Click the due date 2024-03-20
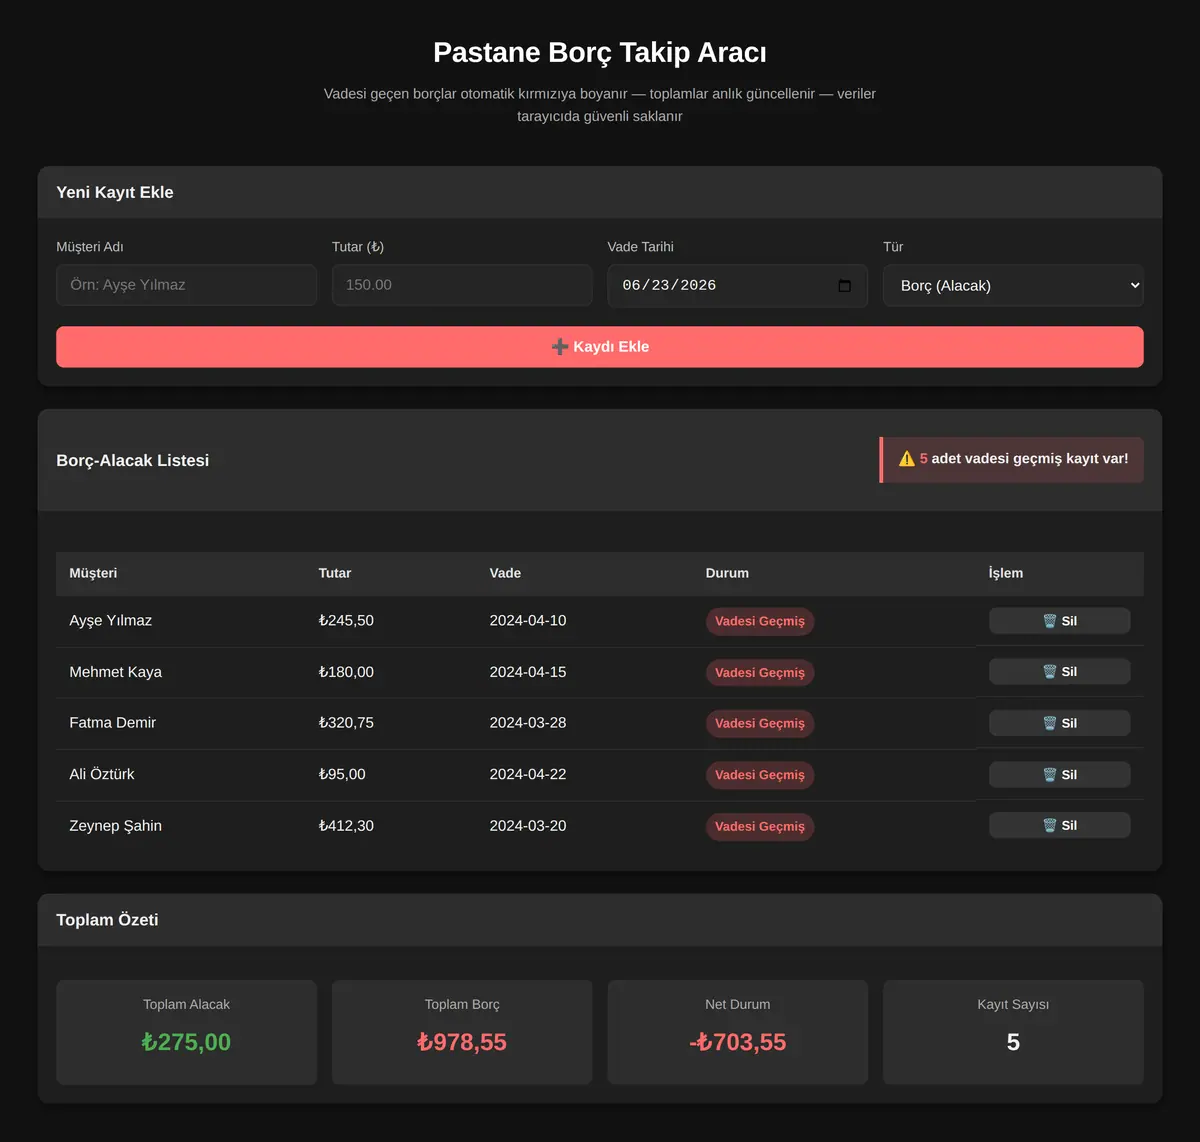 point(528,826)
